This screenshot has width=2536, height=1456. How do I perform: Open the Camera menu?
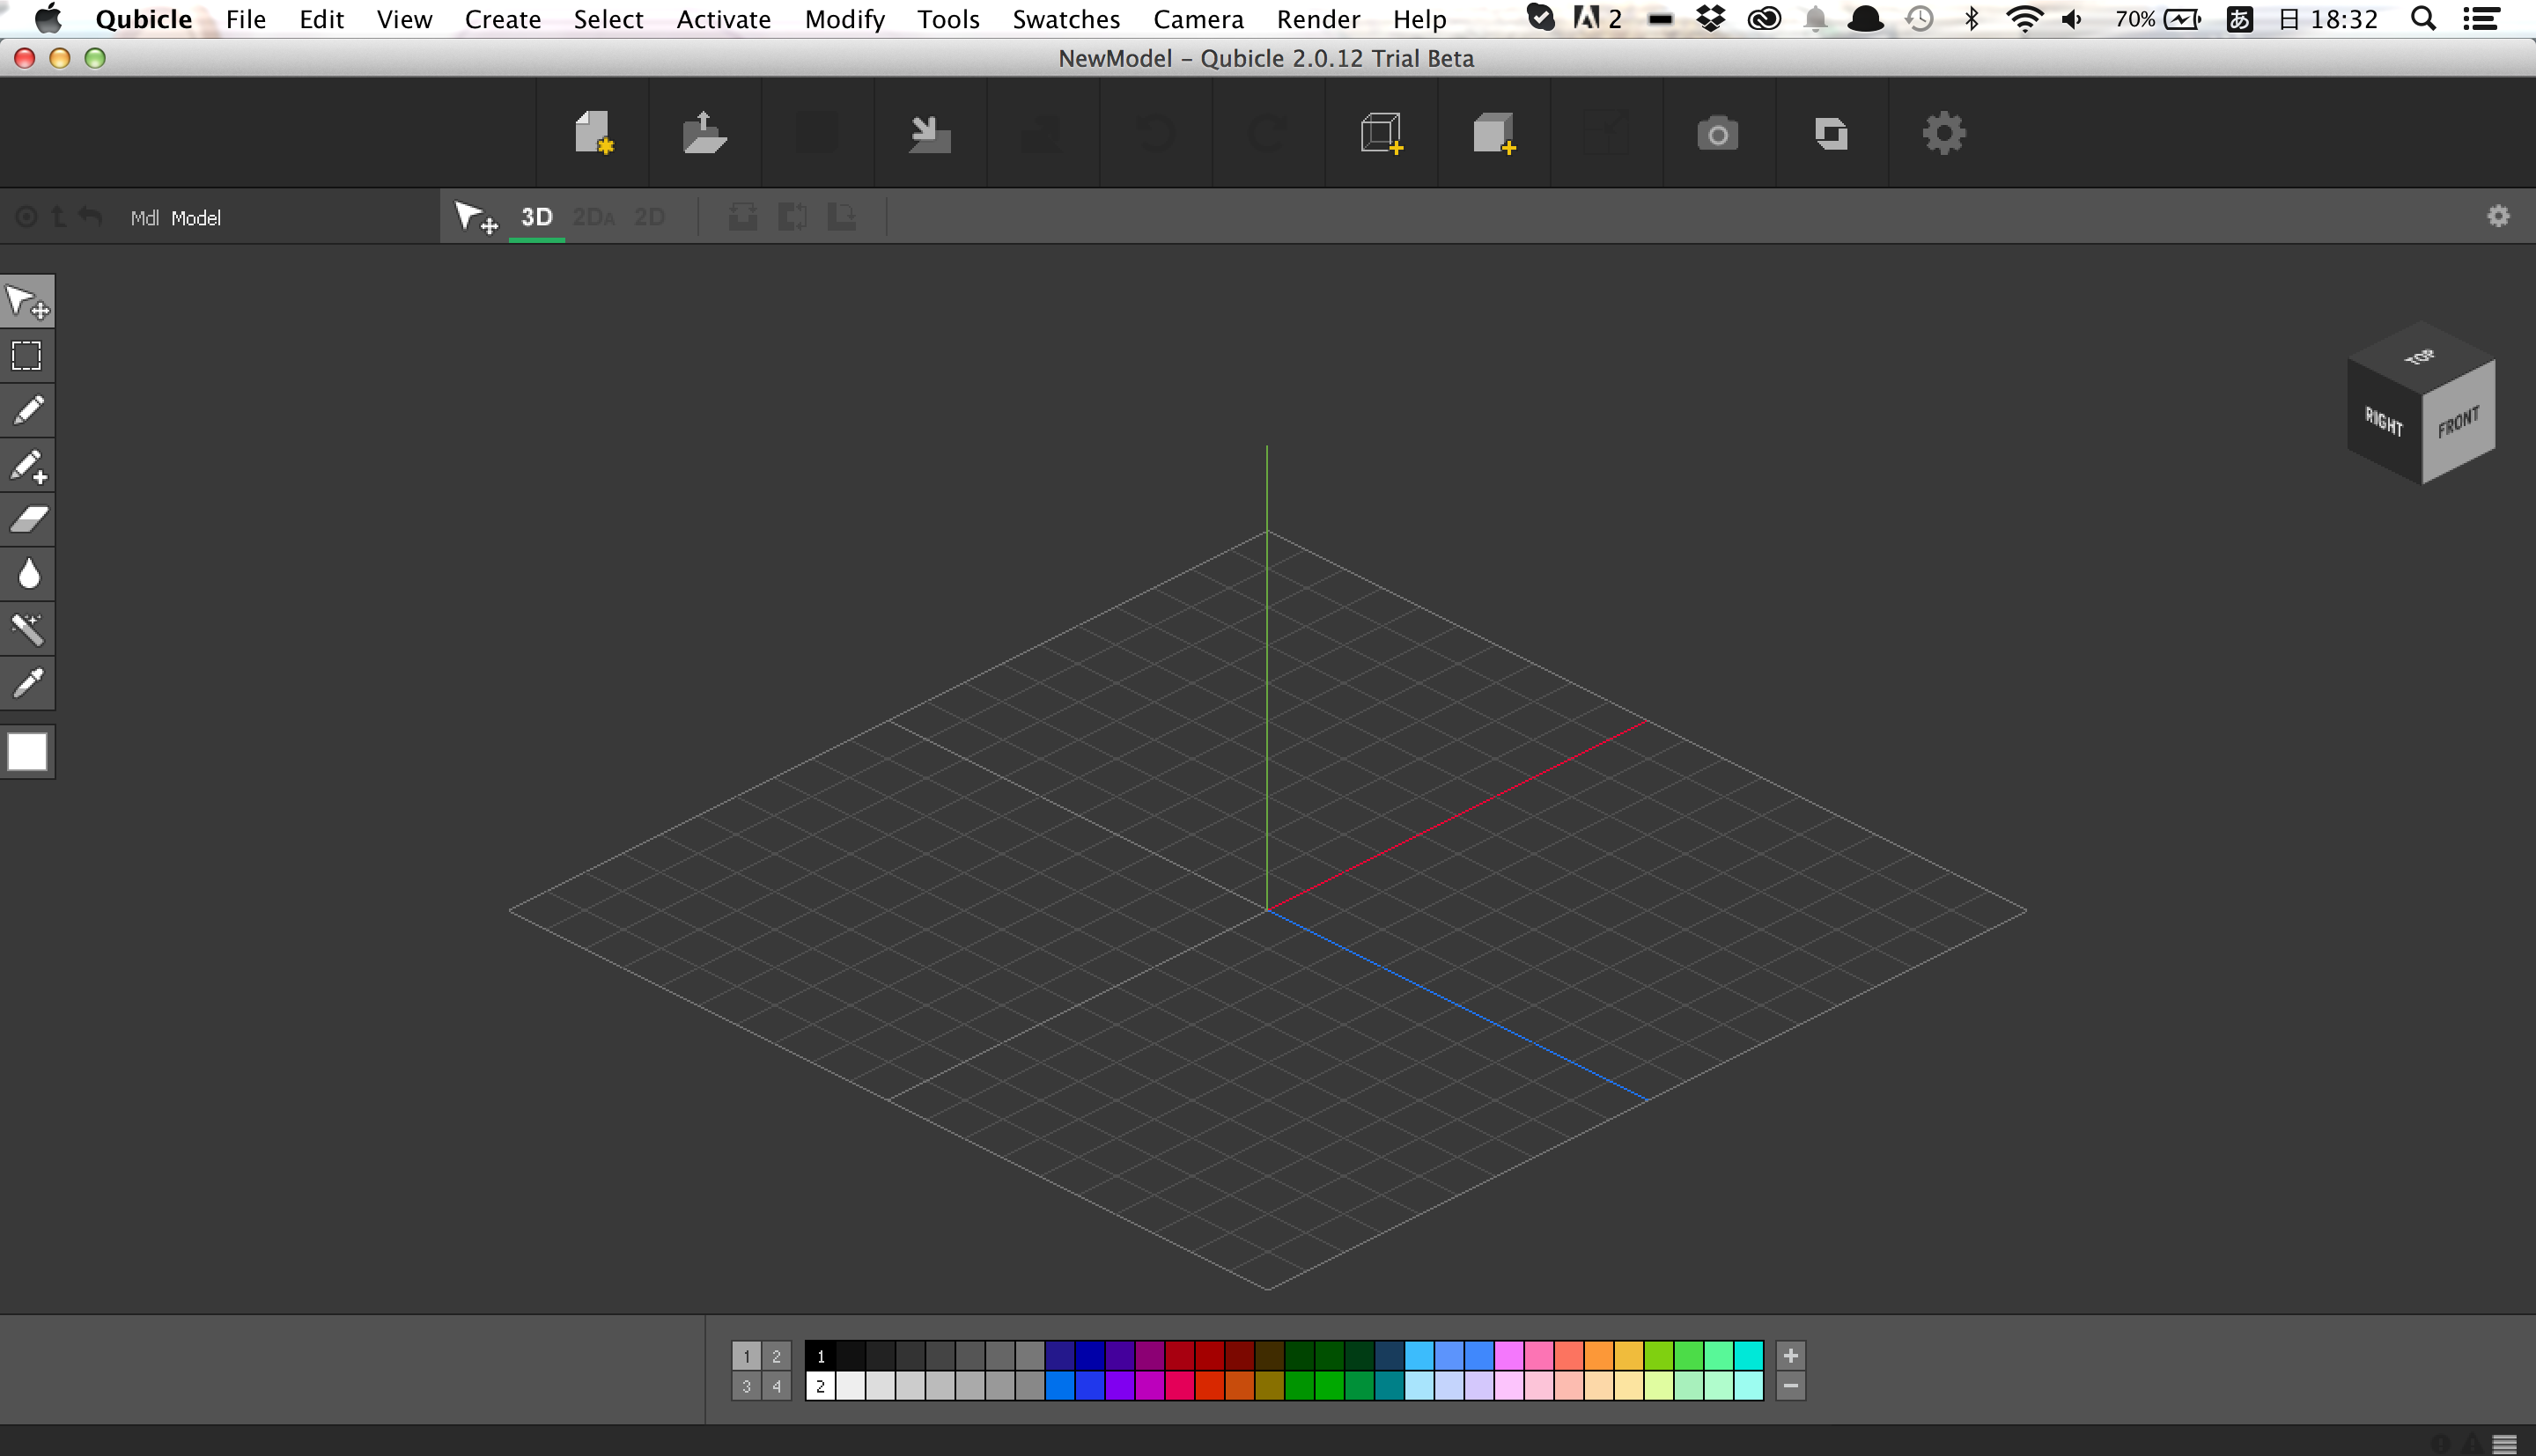1198,19
